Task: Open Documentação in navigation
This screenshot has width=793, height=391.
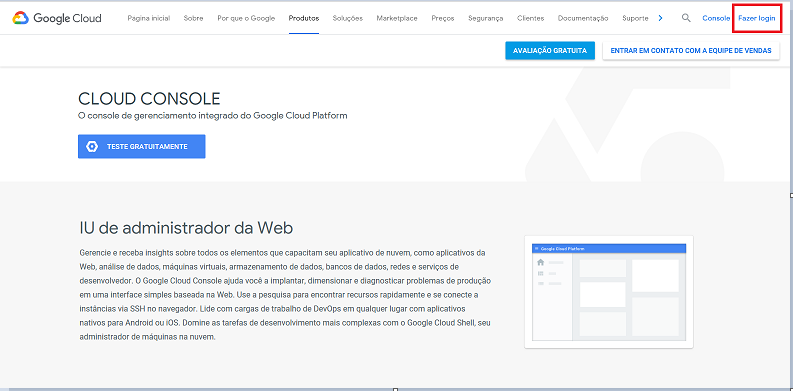Action: click(x=583, y=18)
